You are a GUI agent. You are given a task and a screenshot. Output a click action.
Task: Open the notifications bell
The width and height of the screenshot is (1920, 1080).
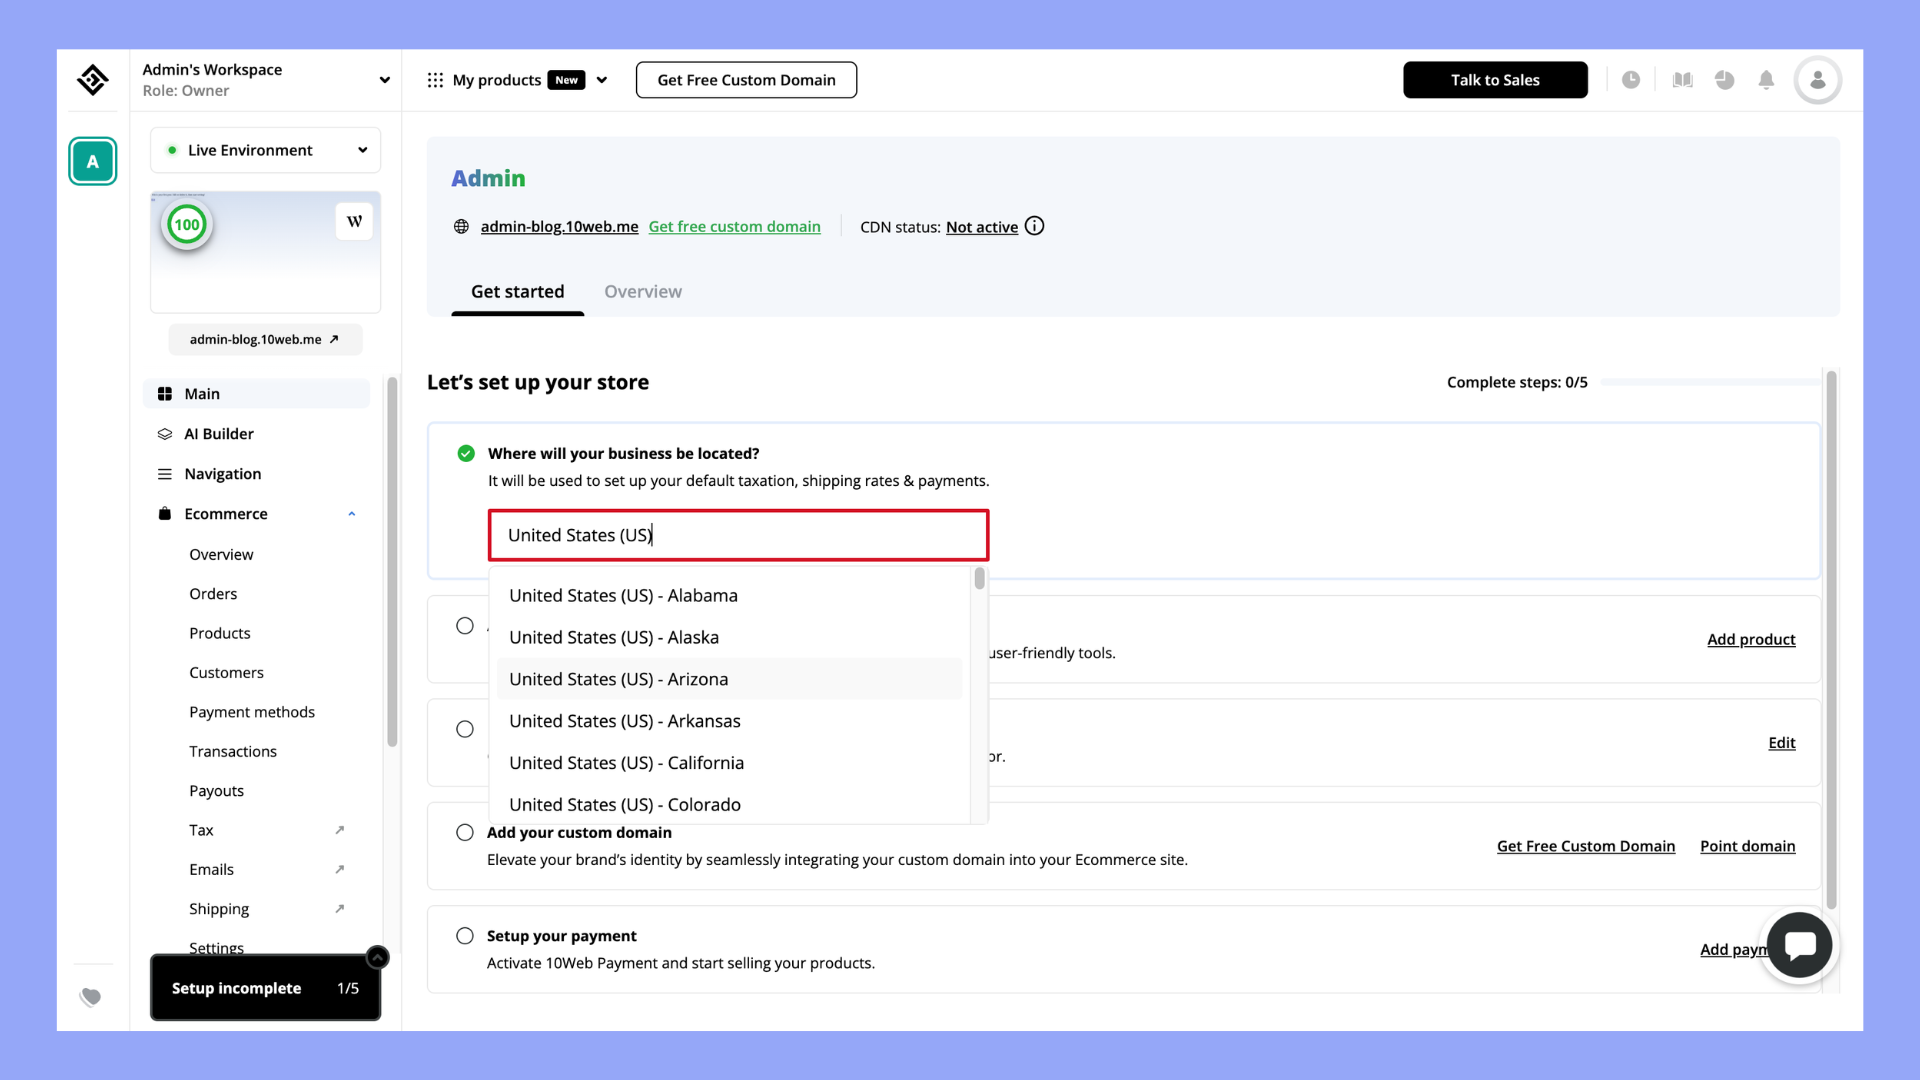click(1766, 80)
